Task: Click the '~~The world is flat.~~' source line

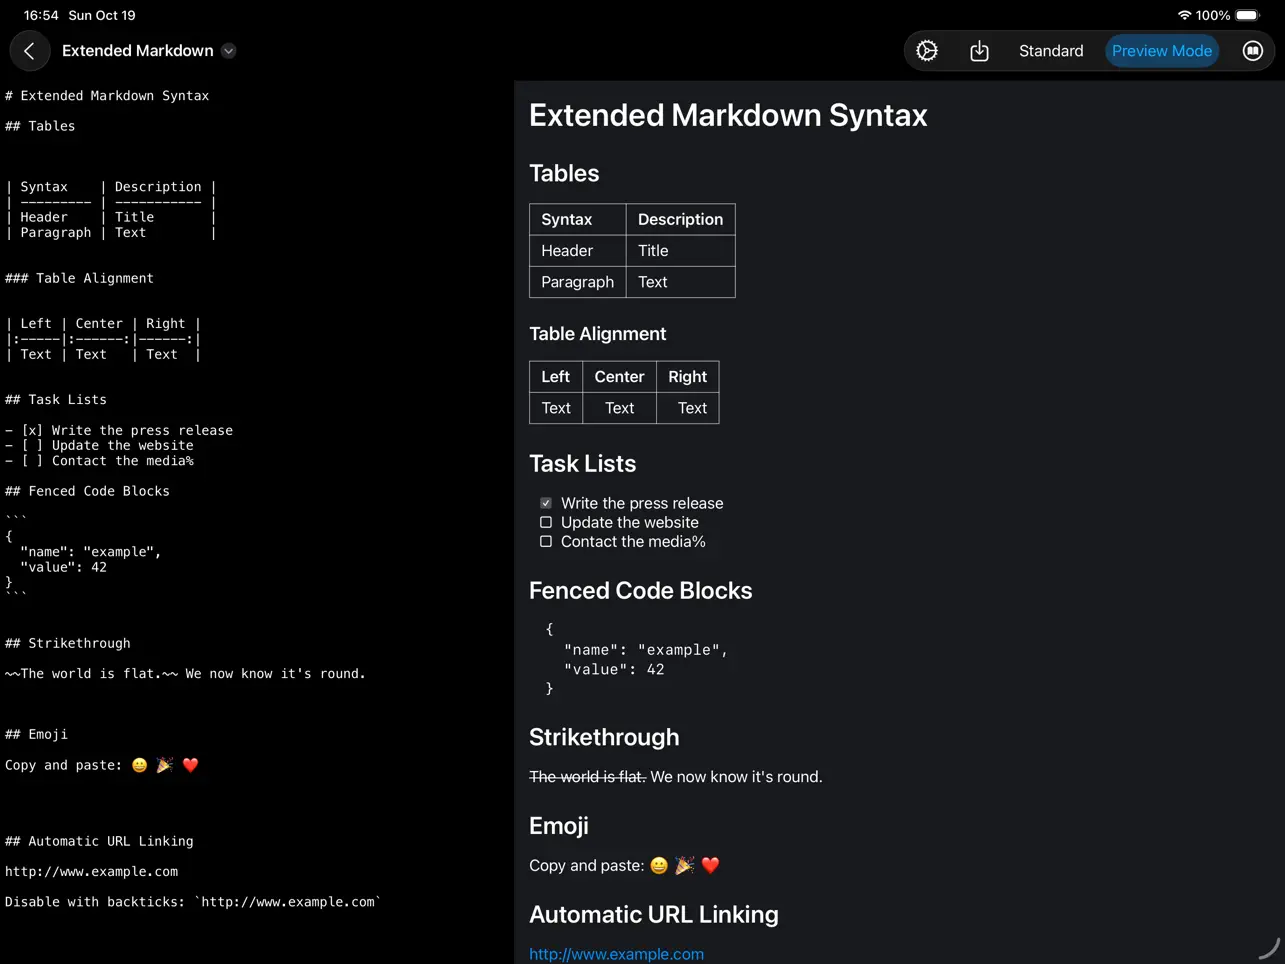Action: [x=185, y=674]
